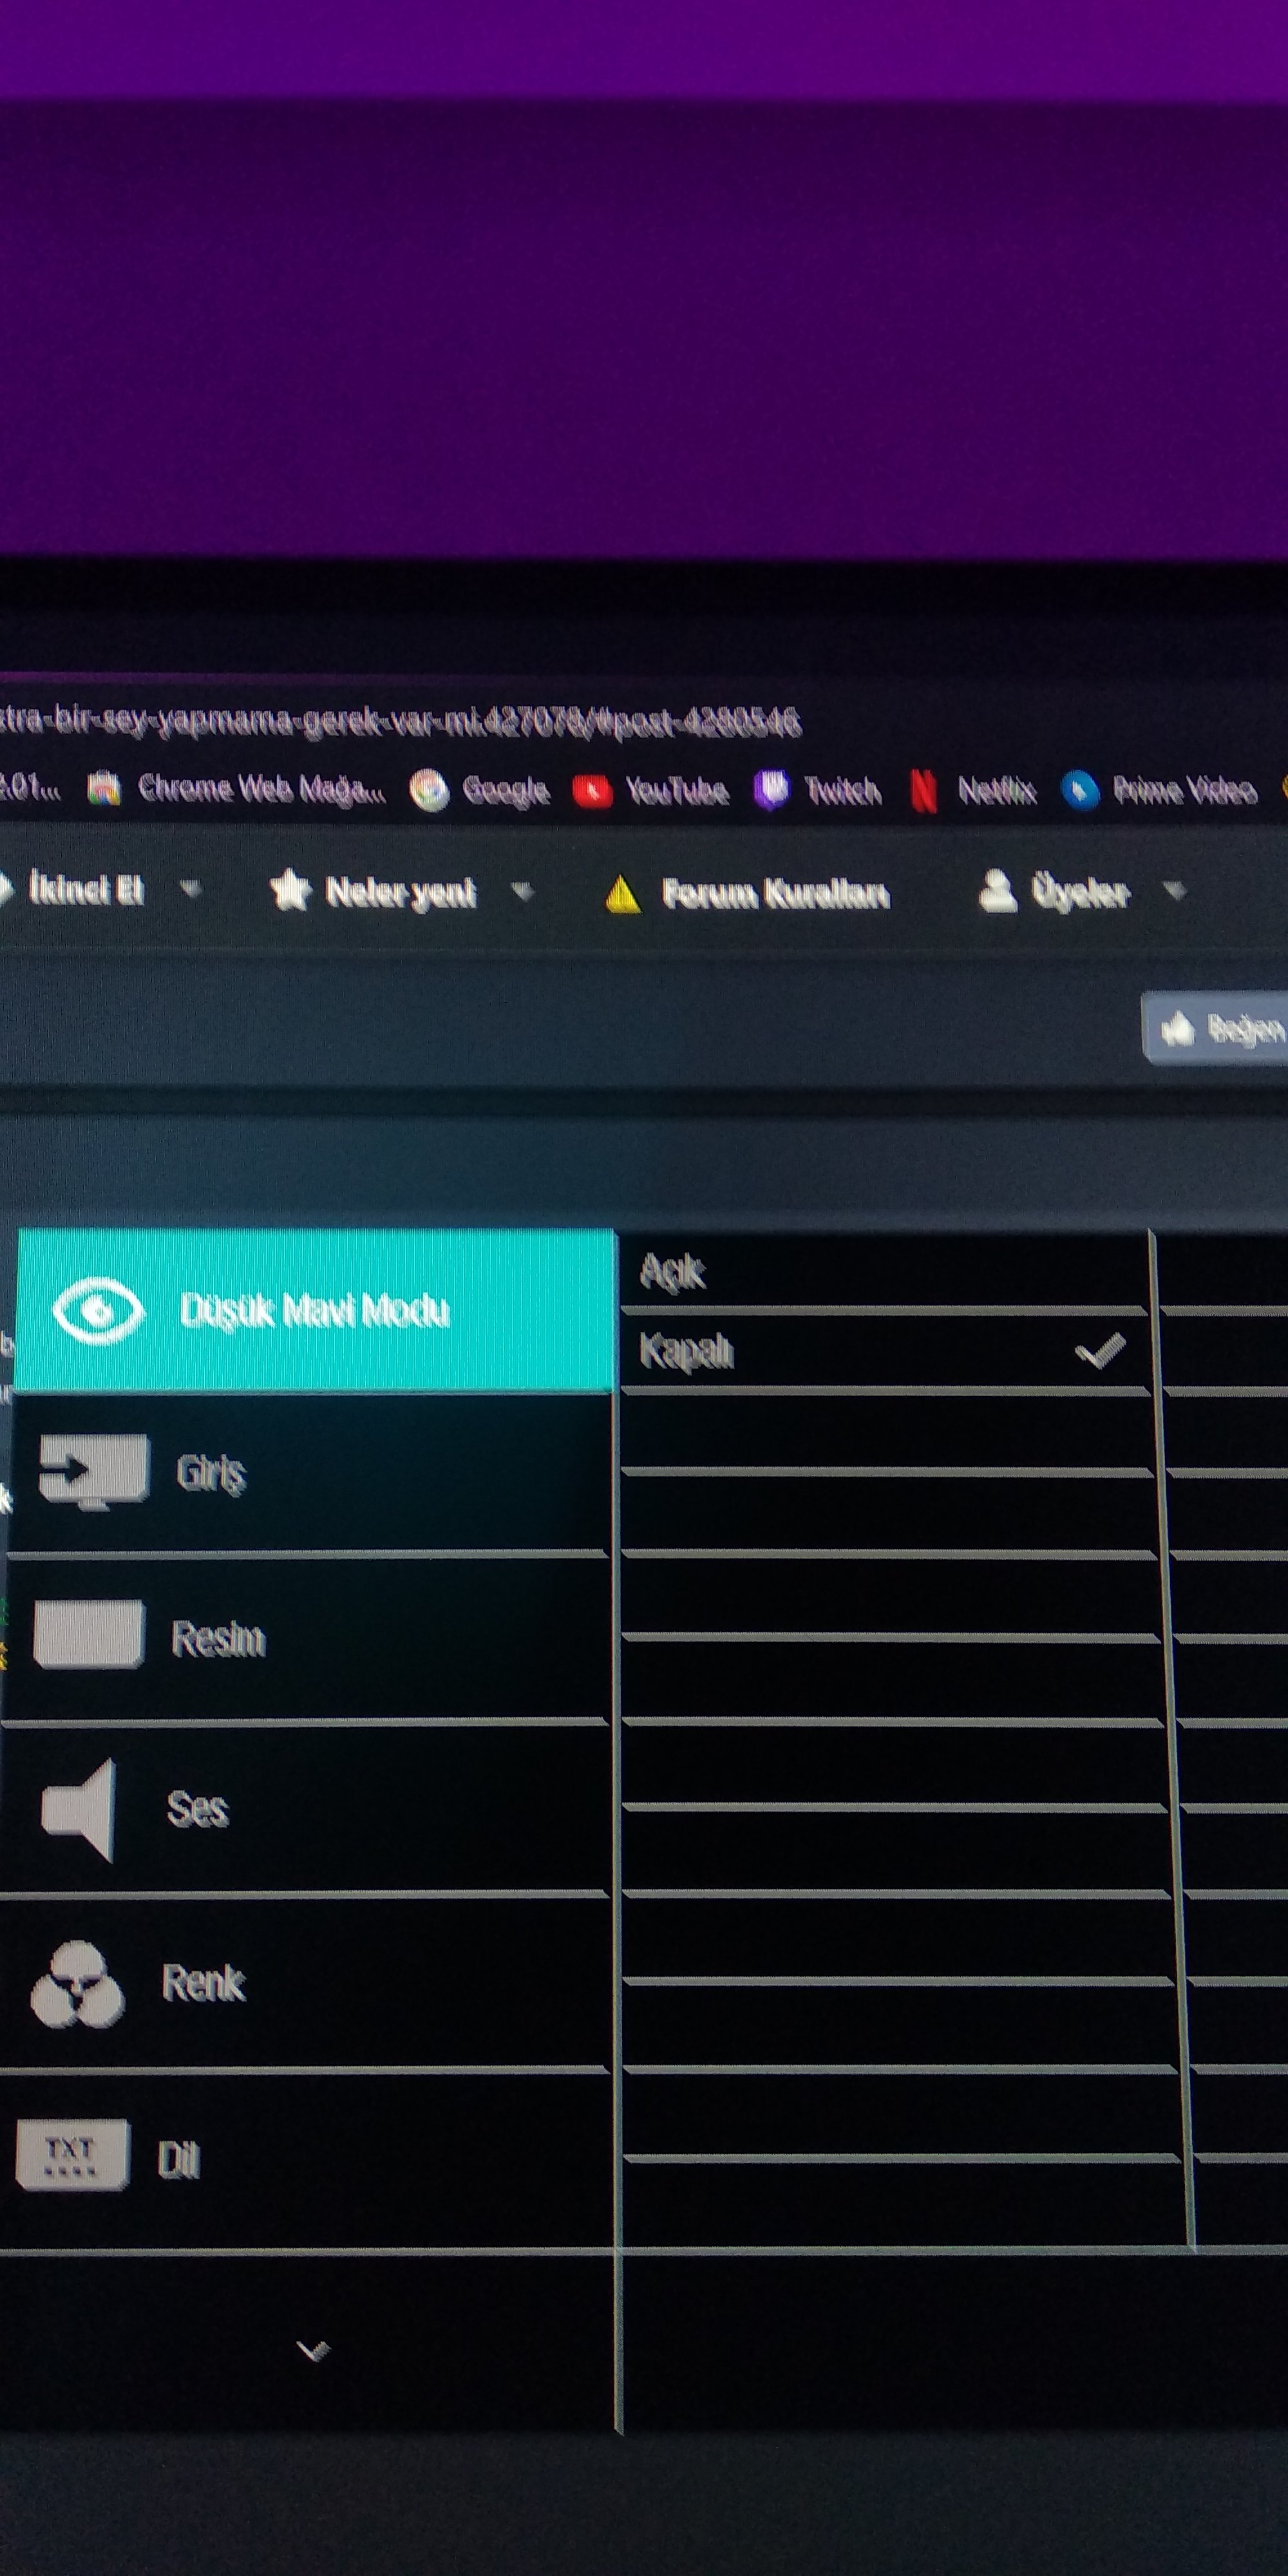Expand the Neler yeni dropdown arrow

coord(522,890)
